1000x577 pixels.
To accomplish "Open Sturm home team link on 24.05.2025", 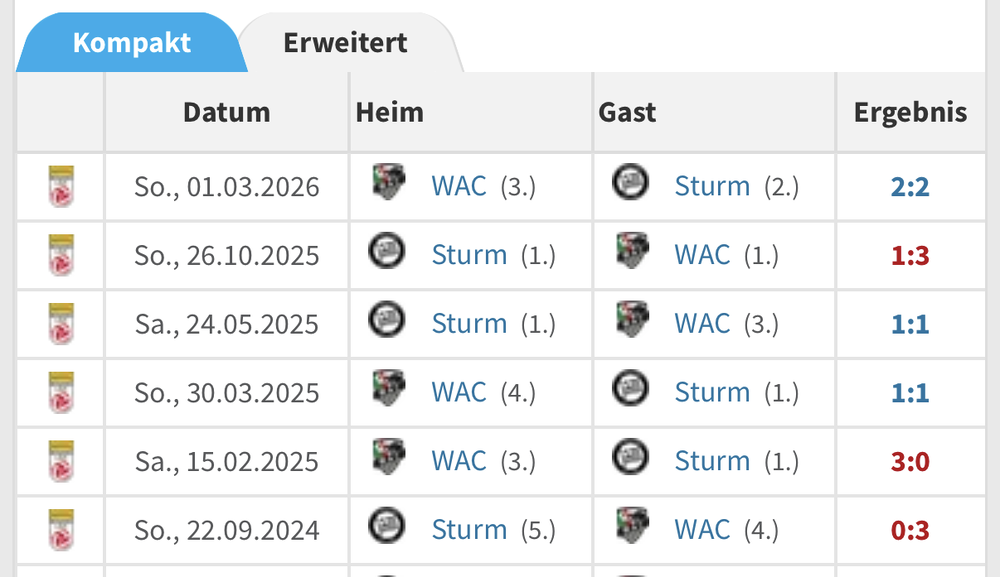I will pyautogui.click(x=469, y=323).
